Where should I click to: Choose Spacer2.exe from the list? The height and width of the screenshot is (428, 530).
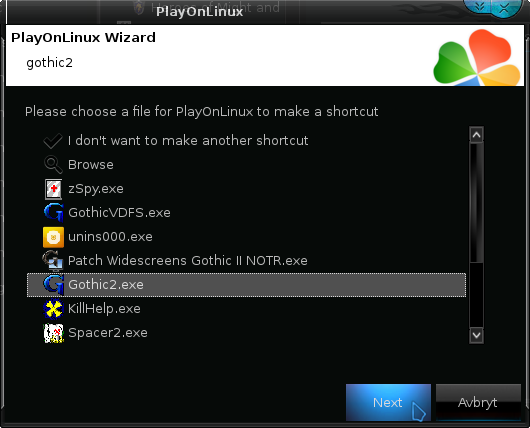(x=108, y=333)
